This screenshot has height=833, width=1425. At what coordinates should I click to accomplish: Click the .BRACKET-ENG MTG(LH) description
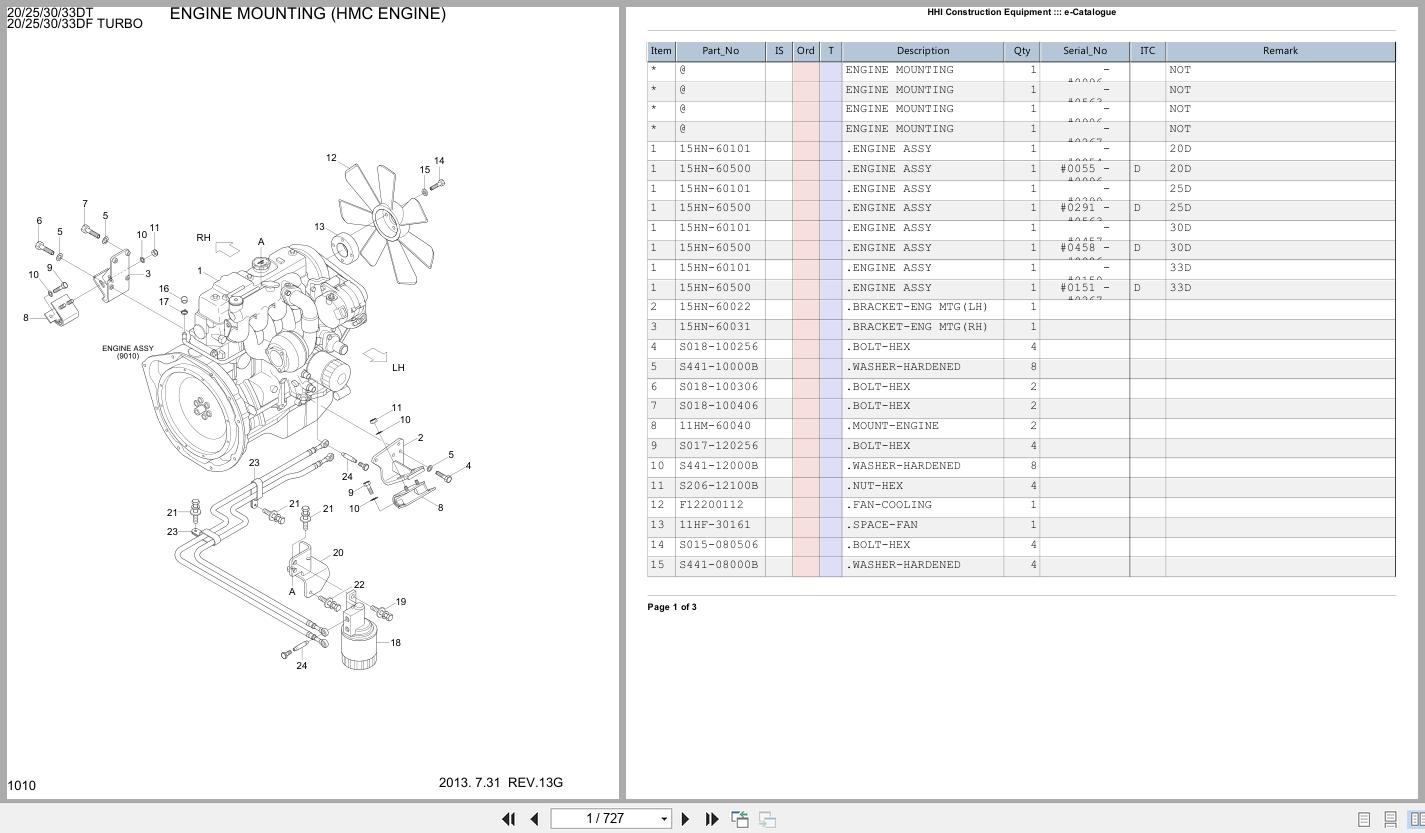pyautogui.click(x=917, y=307)
